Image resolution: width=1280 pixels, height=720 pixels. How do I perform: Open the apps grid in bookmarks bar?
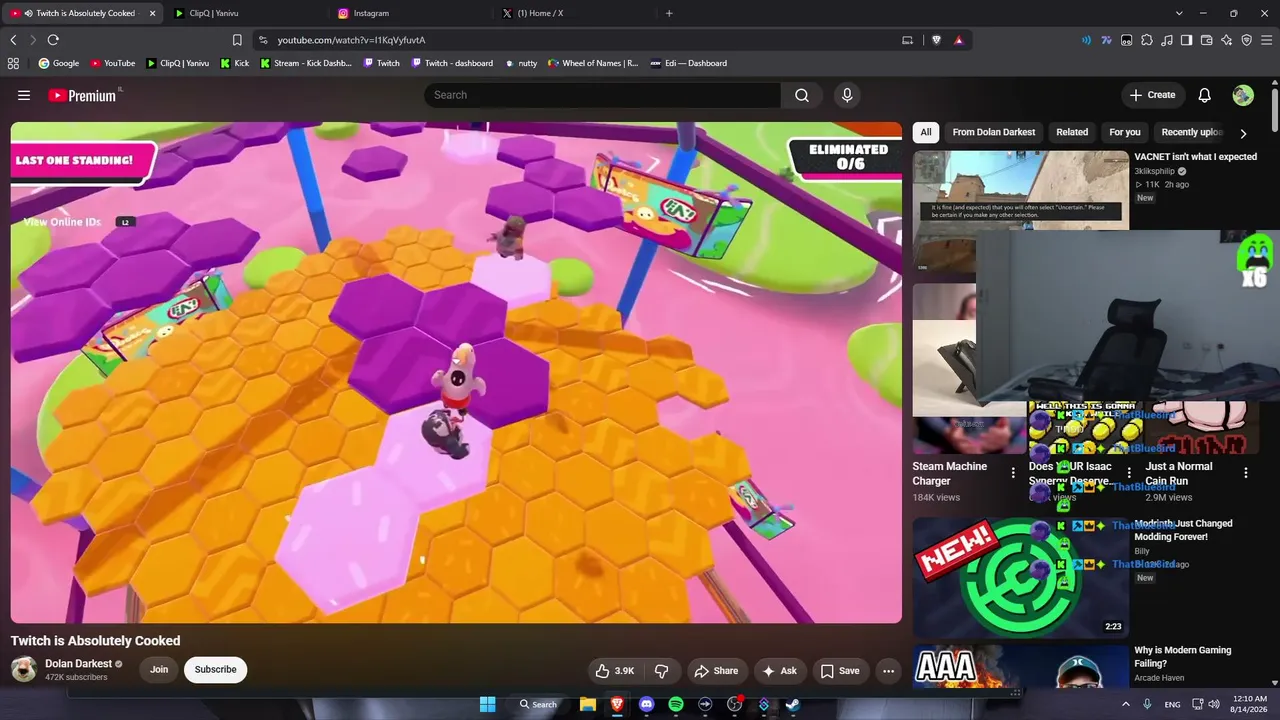coord(13,63)
